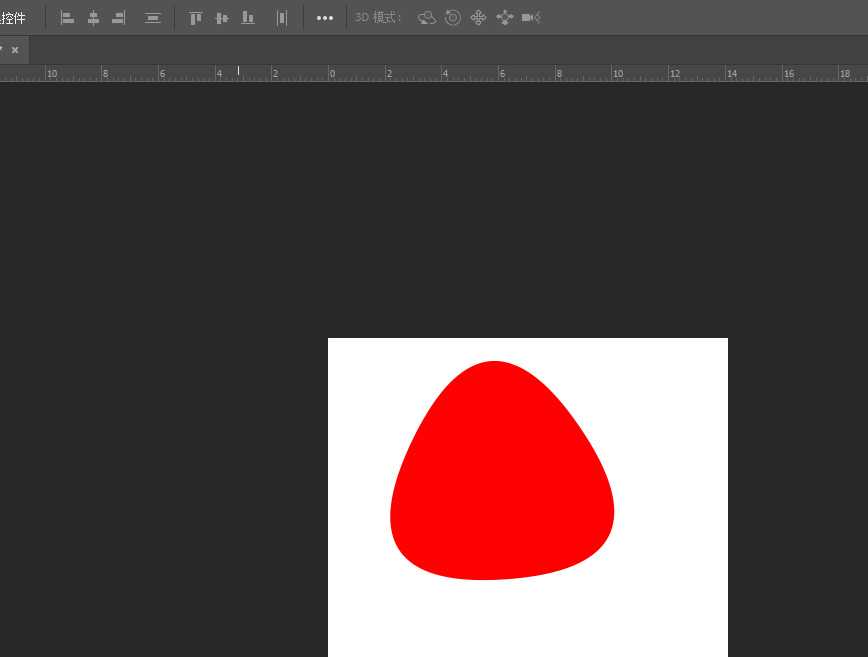Select the align right edges icon
The height and width of the screenshot is (657, 868).
119,18
